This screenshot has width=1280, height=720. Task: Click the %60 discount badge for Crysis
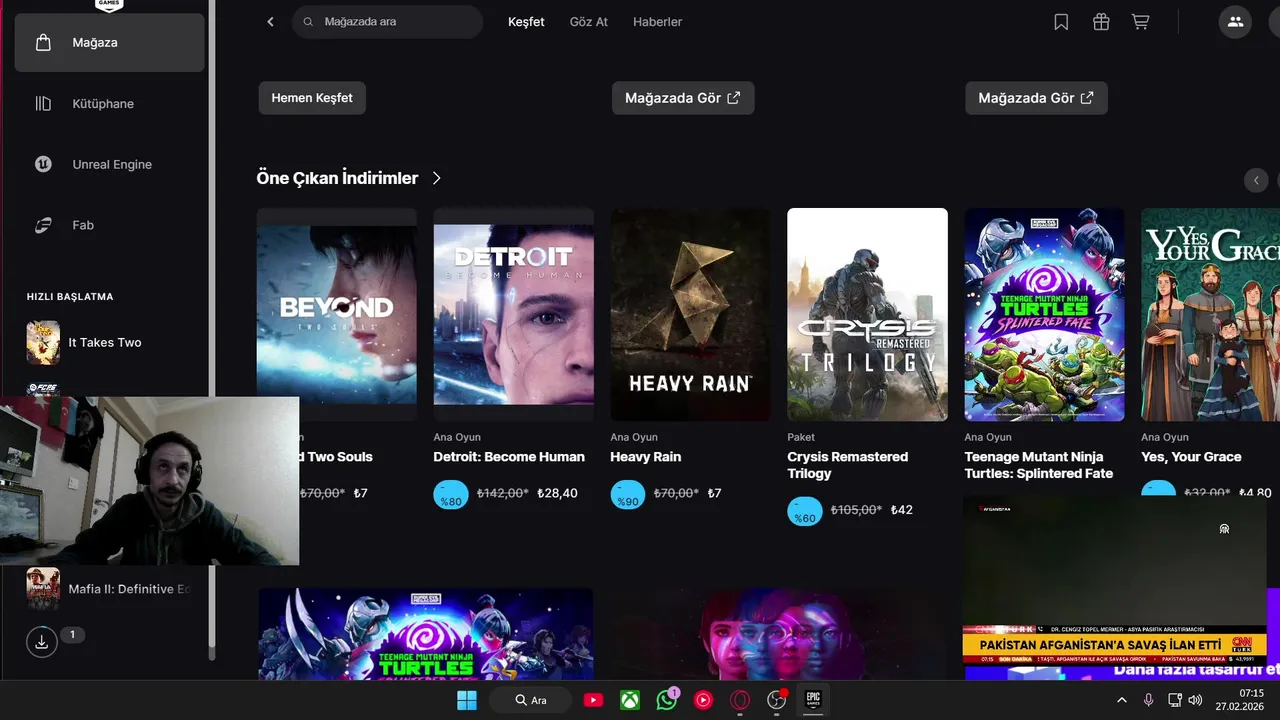pyautogui.click(x=805, y=511)
